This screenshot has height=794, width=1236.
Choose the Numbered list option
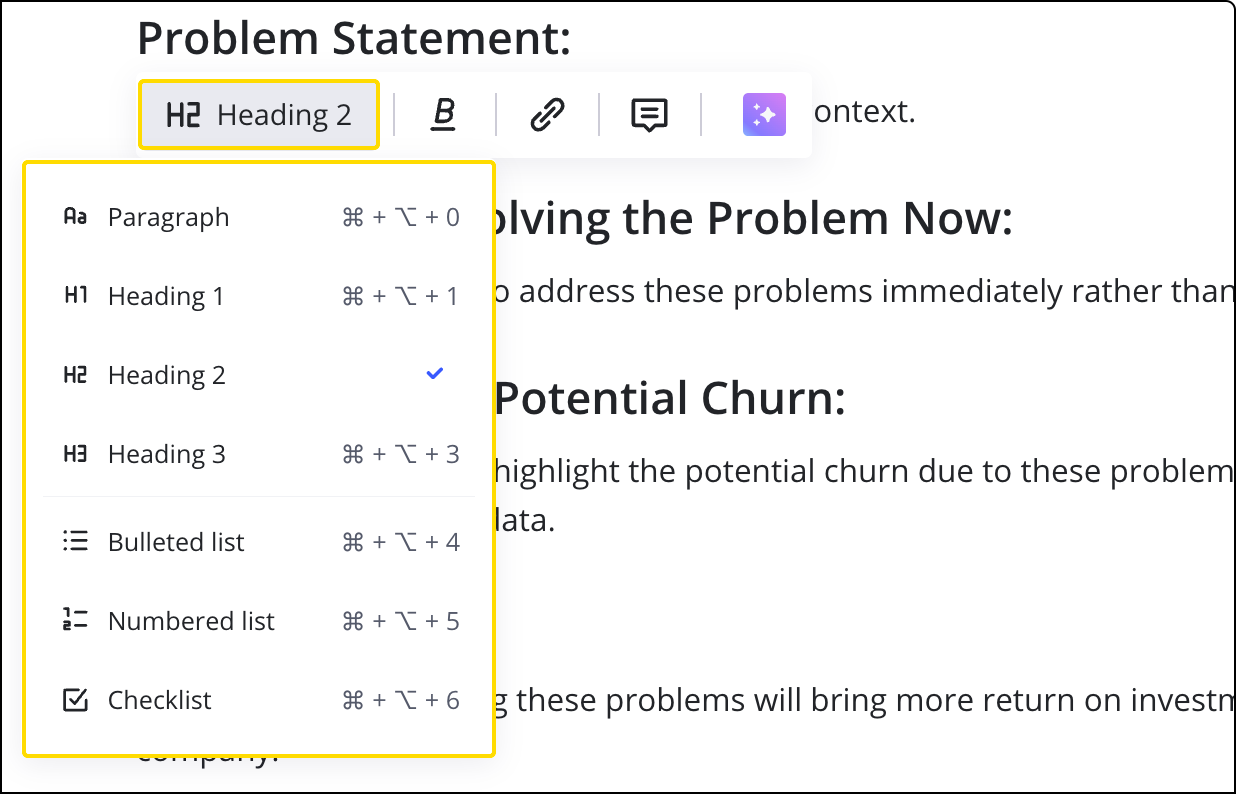[x=191, y=621]
